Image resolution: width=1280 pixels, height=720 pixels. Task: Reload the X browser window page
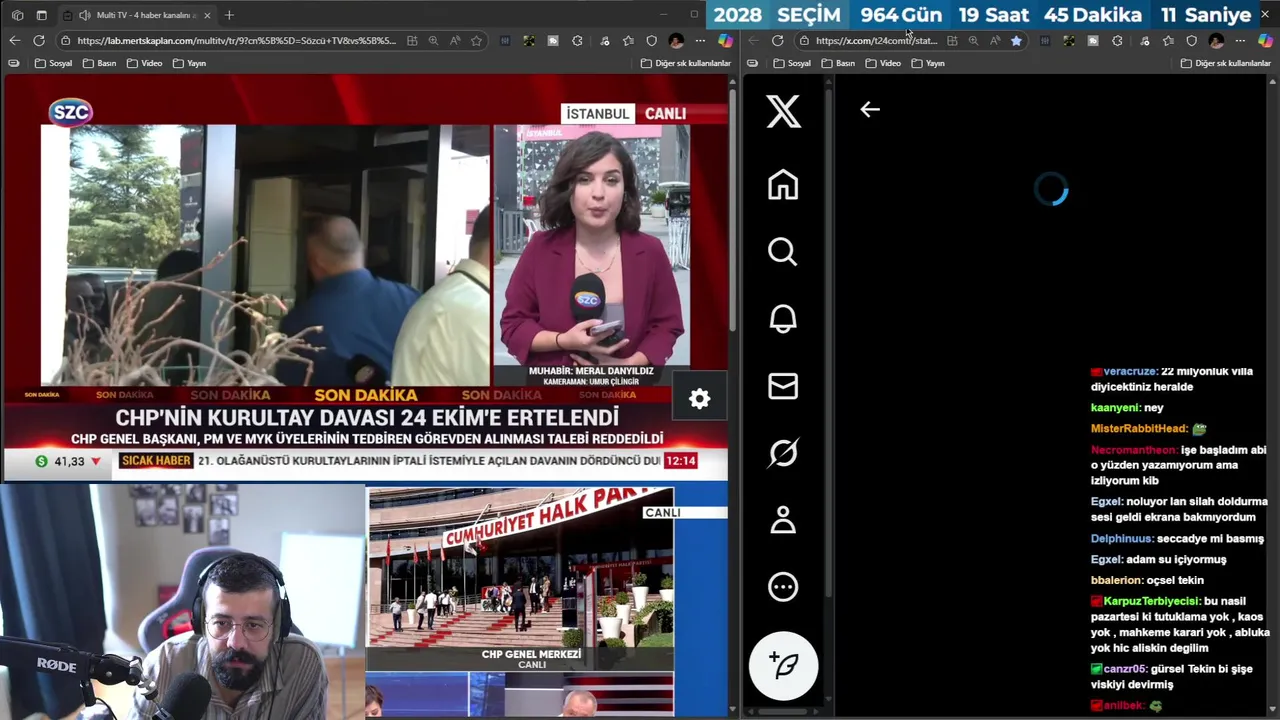(x=777, y=41)
